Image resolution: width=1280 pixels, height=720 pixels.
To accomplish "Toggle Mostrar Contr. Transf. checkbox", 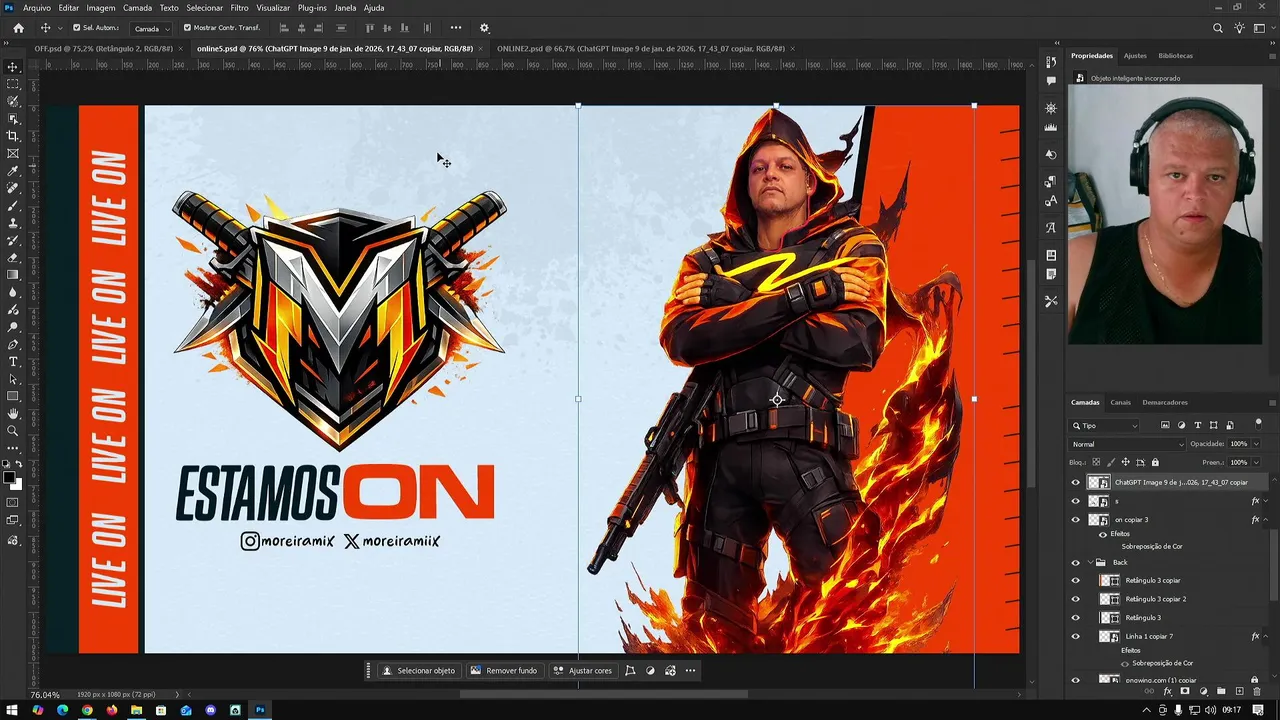I will coord(187,28).
